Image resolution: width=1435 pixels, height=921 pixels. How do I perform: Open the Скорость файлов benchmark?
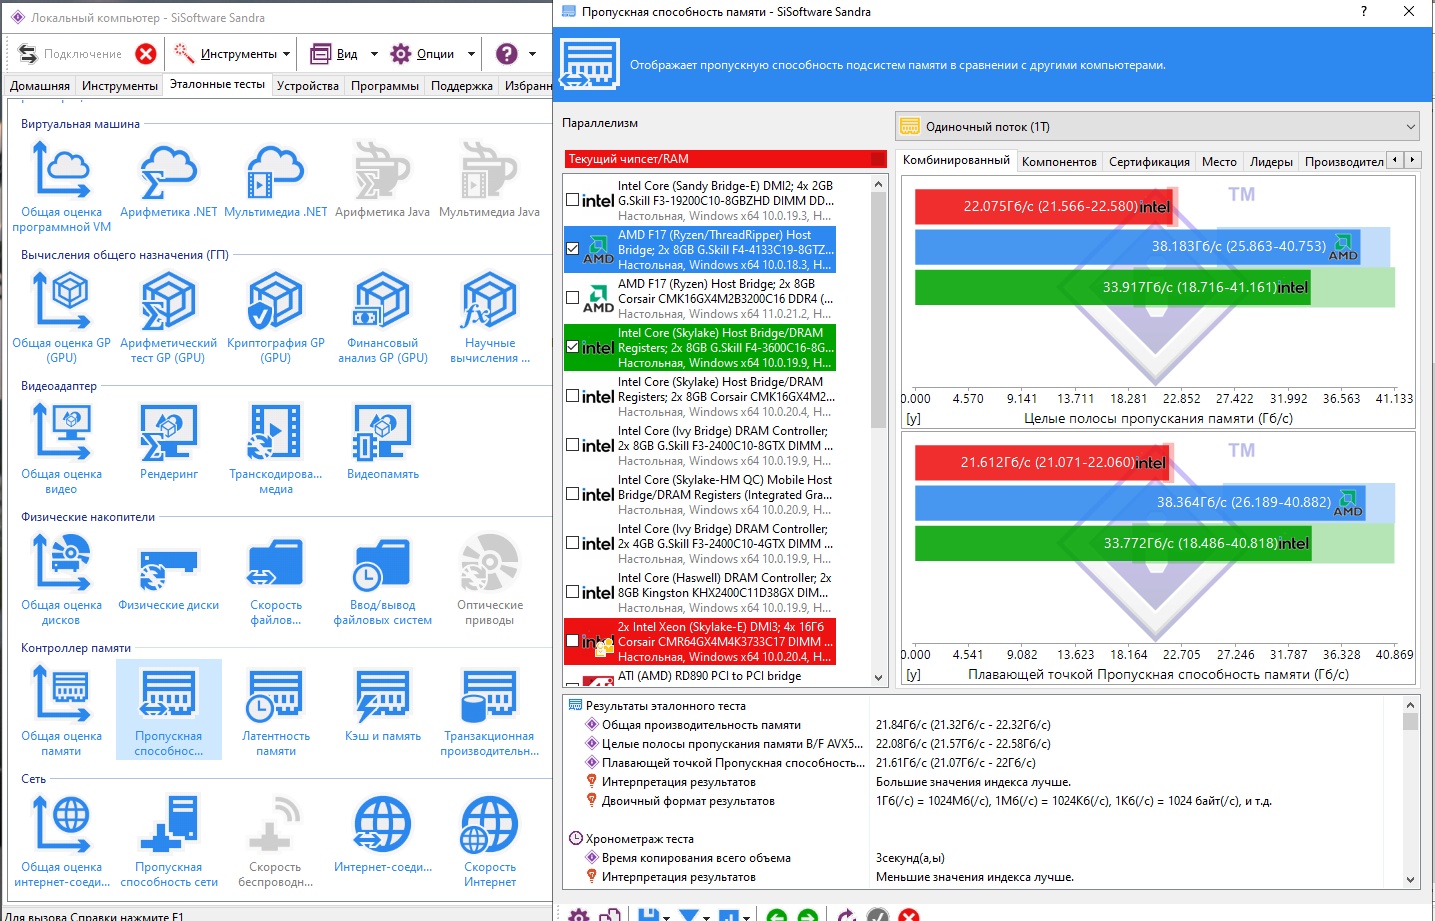pos(275,580)
